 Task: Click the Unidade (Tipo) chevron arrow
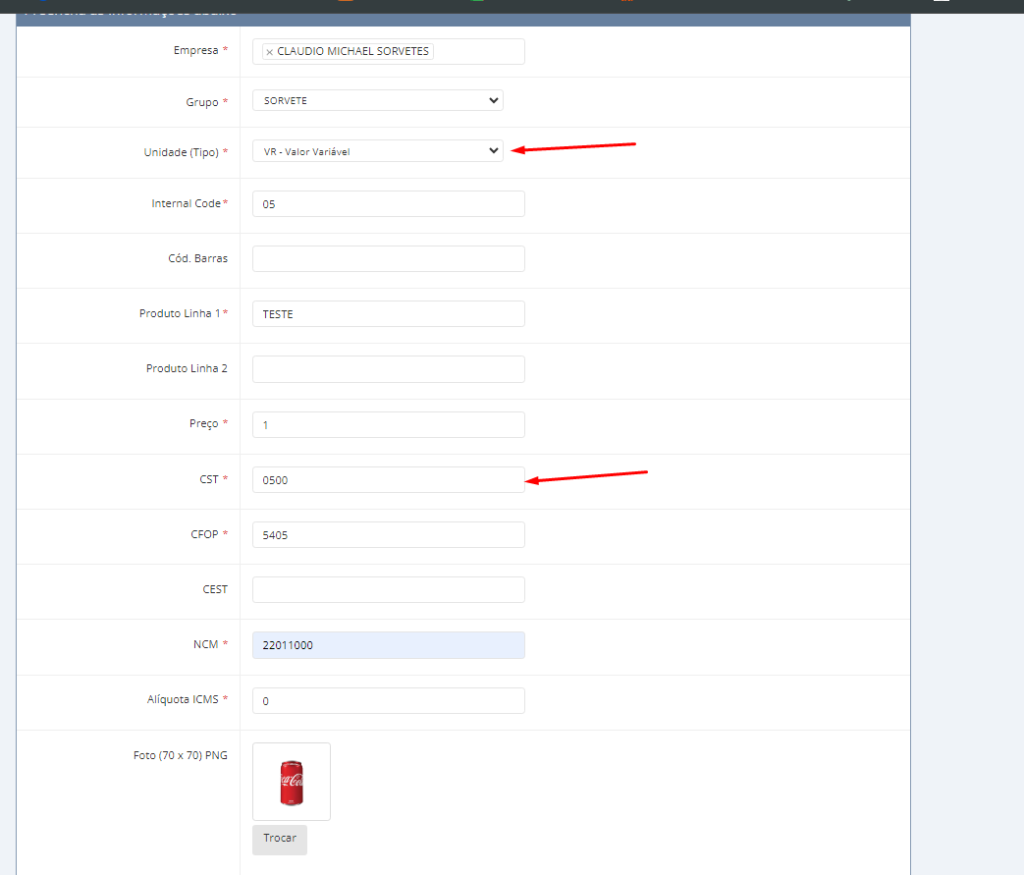click(492, 151)
